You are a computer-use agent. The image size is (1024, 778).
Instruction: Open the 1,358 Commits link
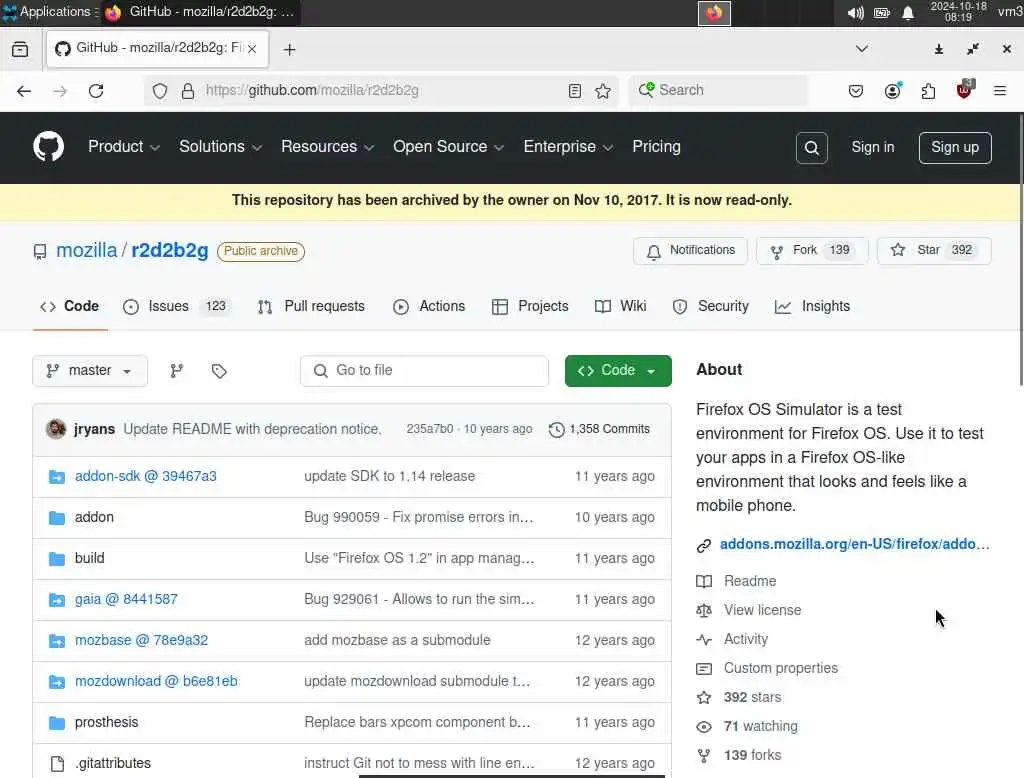tap(600, 429)
